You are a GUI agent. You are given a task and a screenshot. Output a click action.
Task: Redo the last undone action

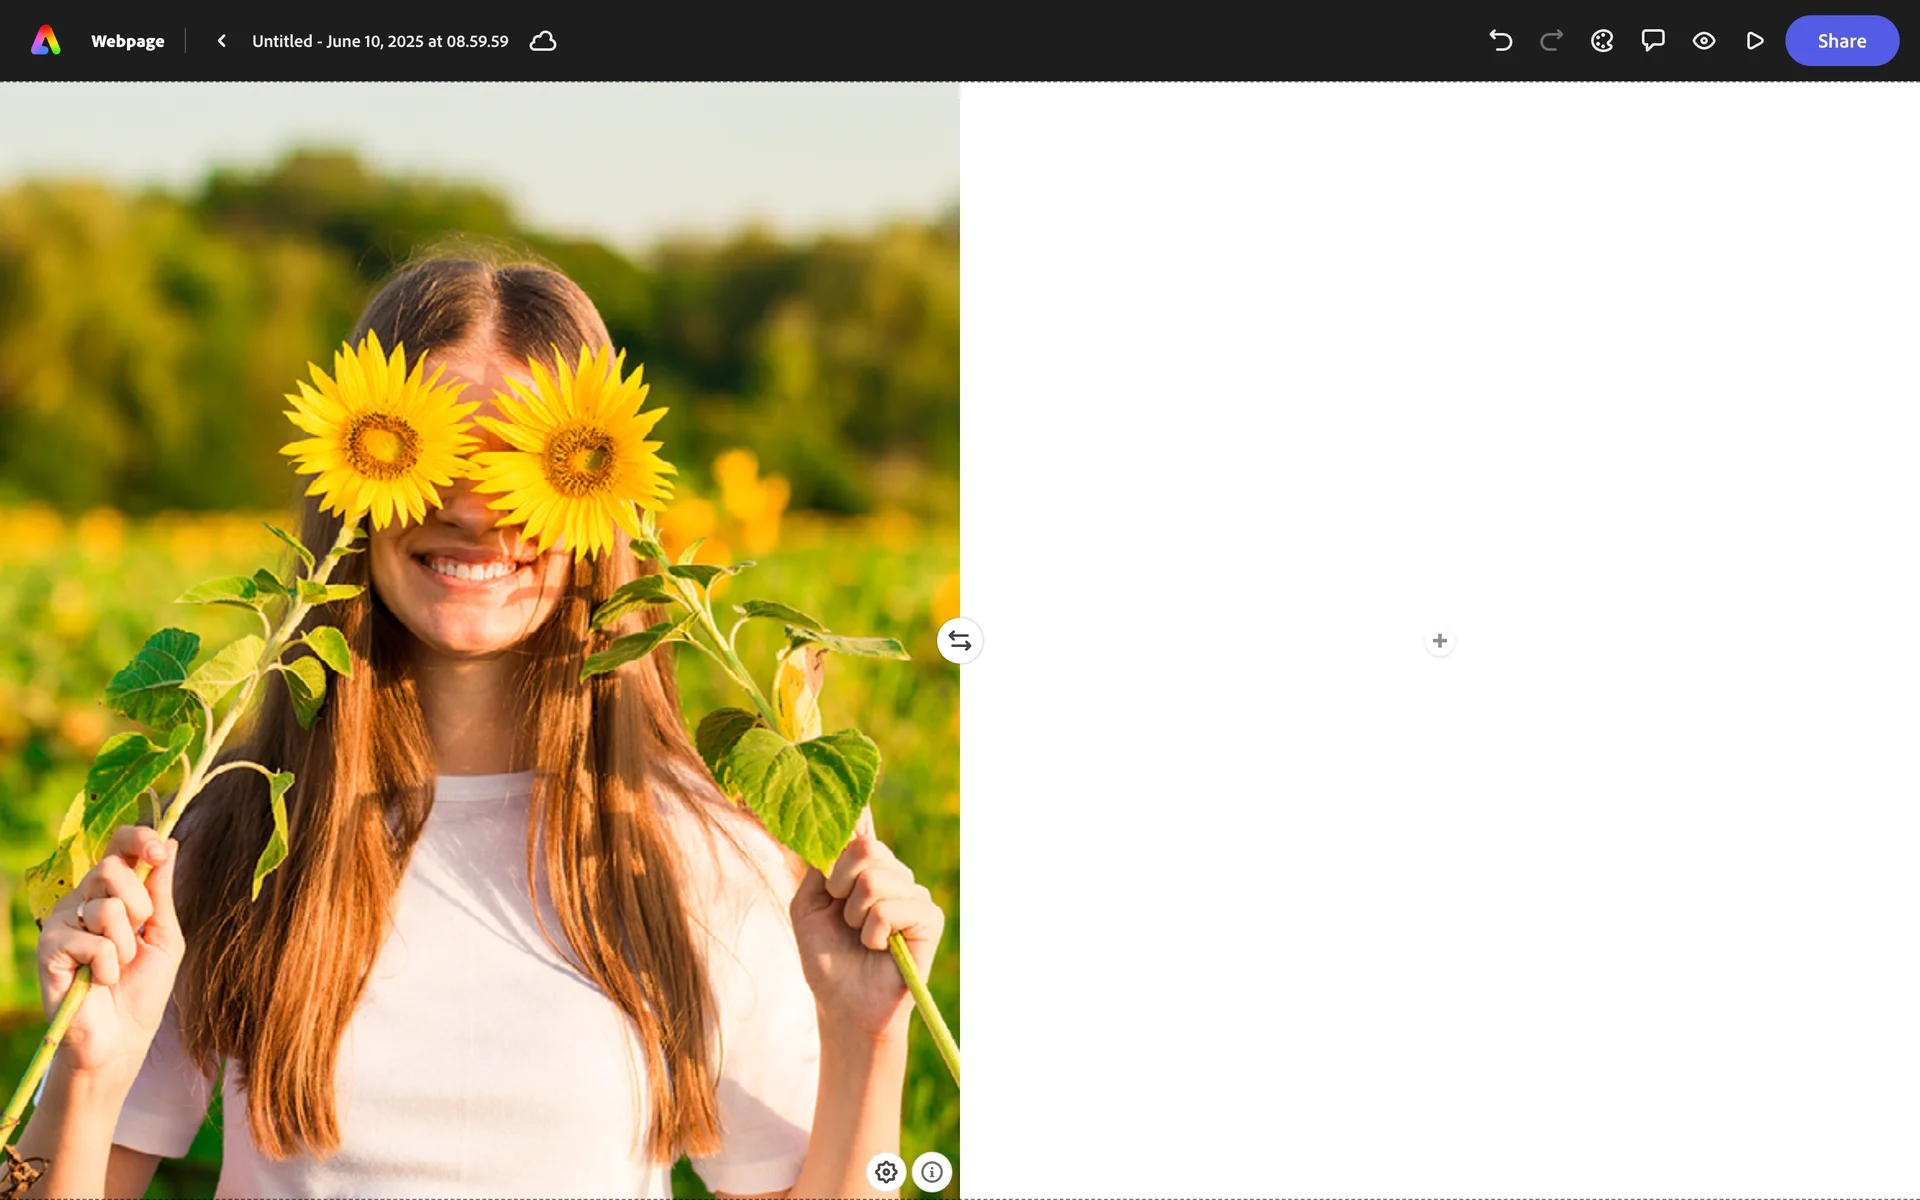(1551, 41)
